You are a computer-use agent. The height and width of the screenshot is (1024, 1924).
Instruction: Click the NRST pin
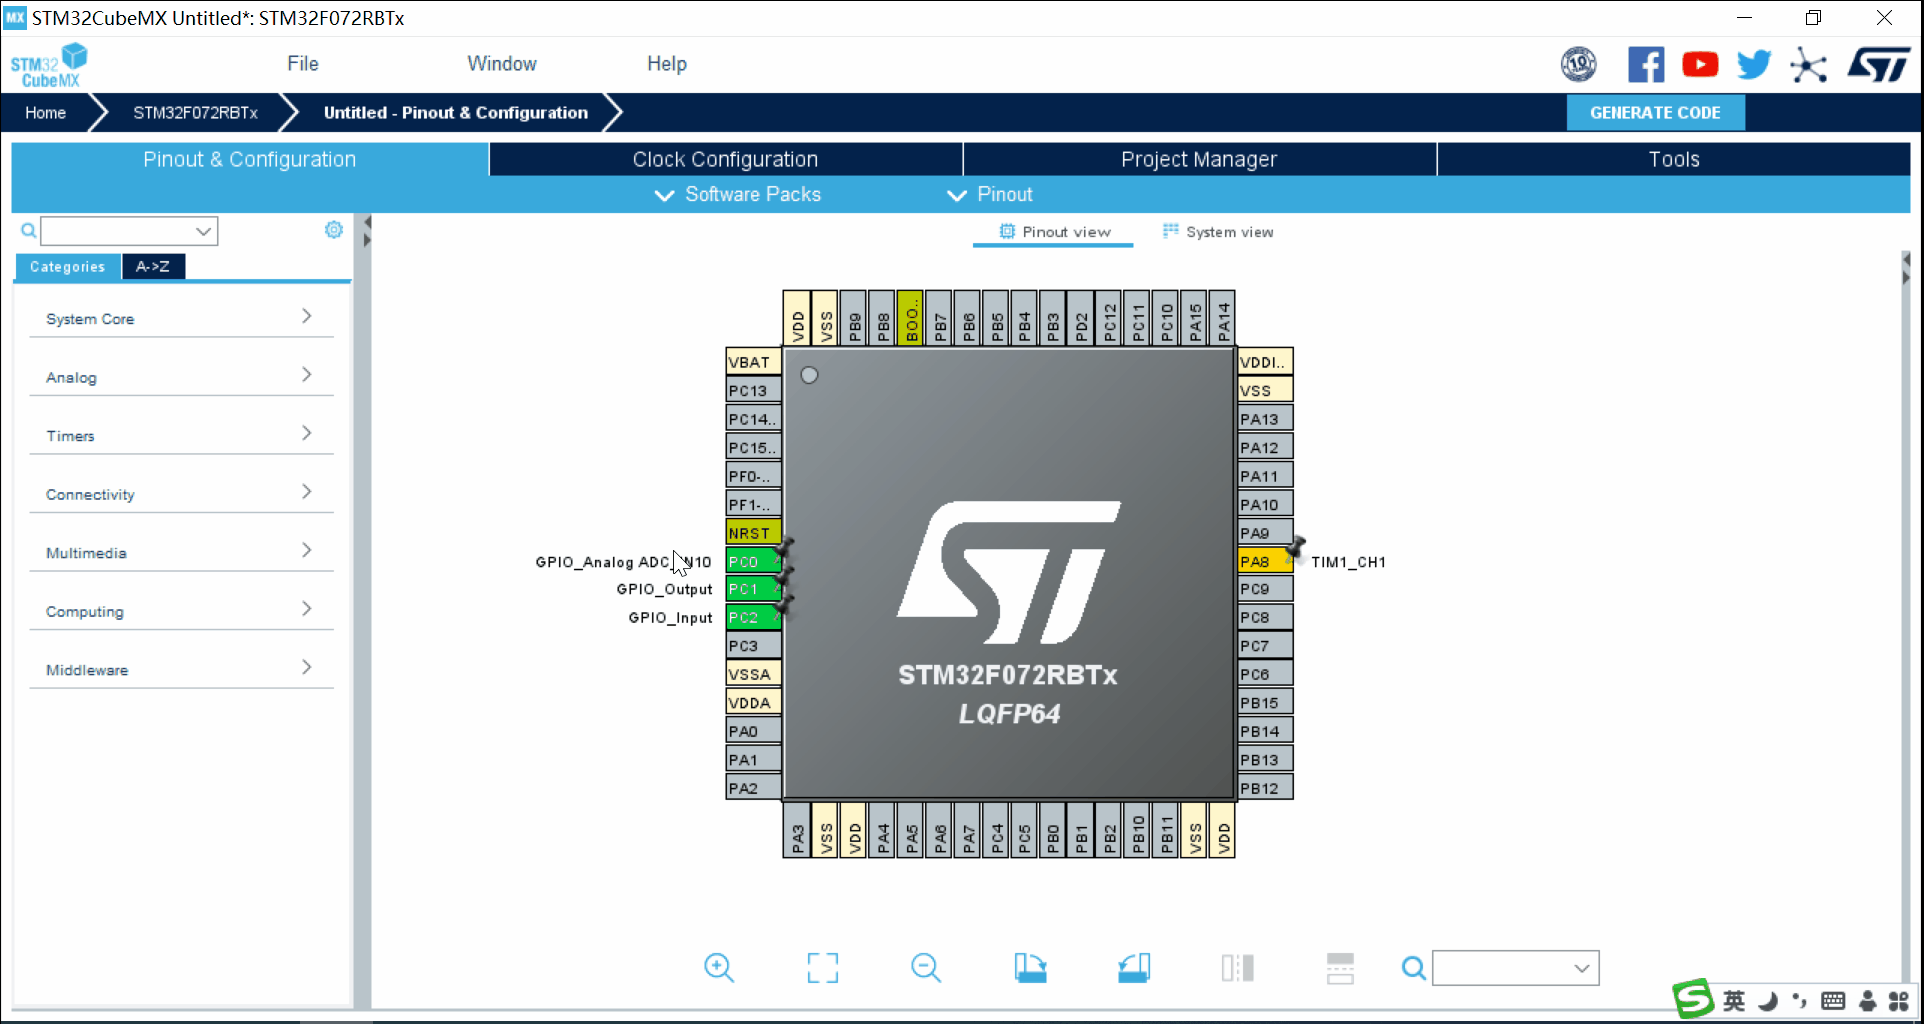tap(753, 533)
